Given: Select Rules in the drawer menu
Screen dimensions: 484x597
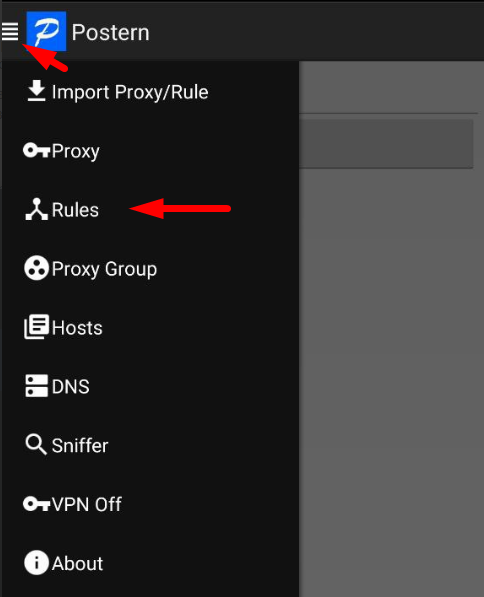Looking at the screenshot, I should coord(150,209).
